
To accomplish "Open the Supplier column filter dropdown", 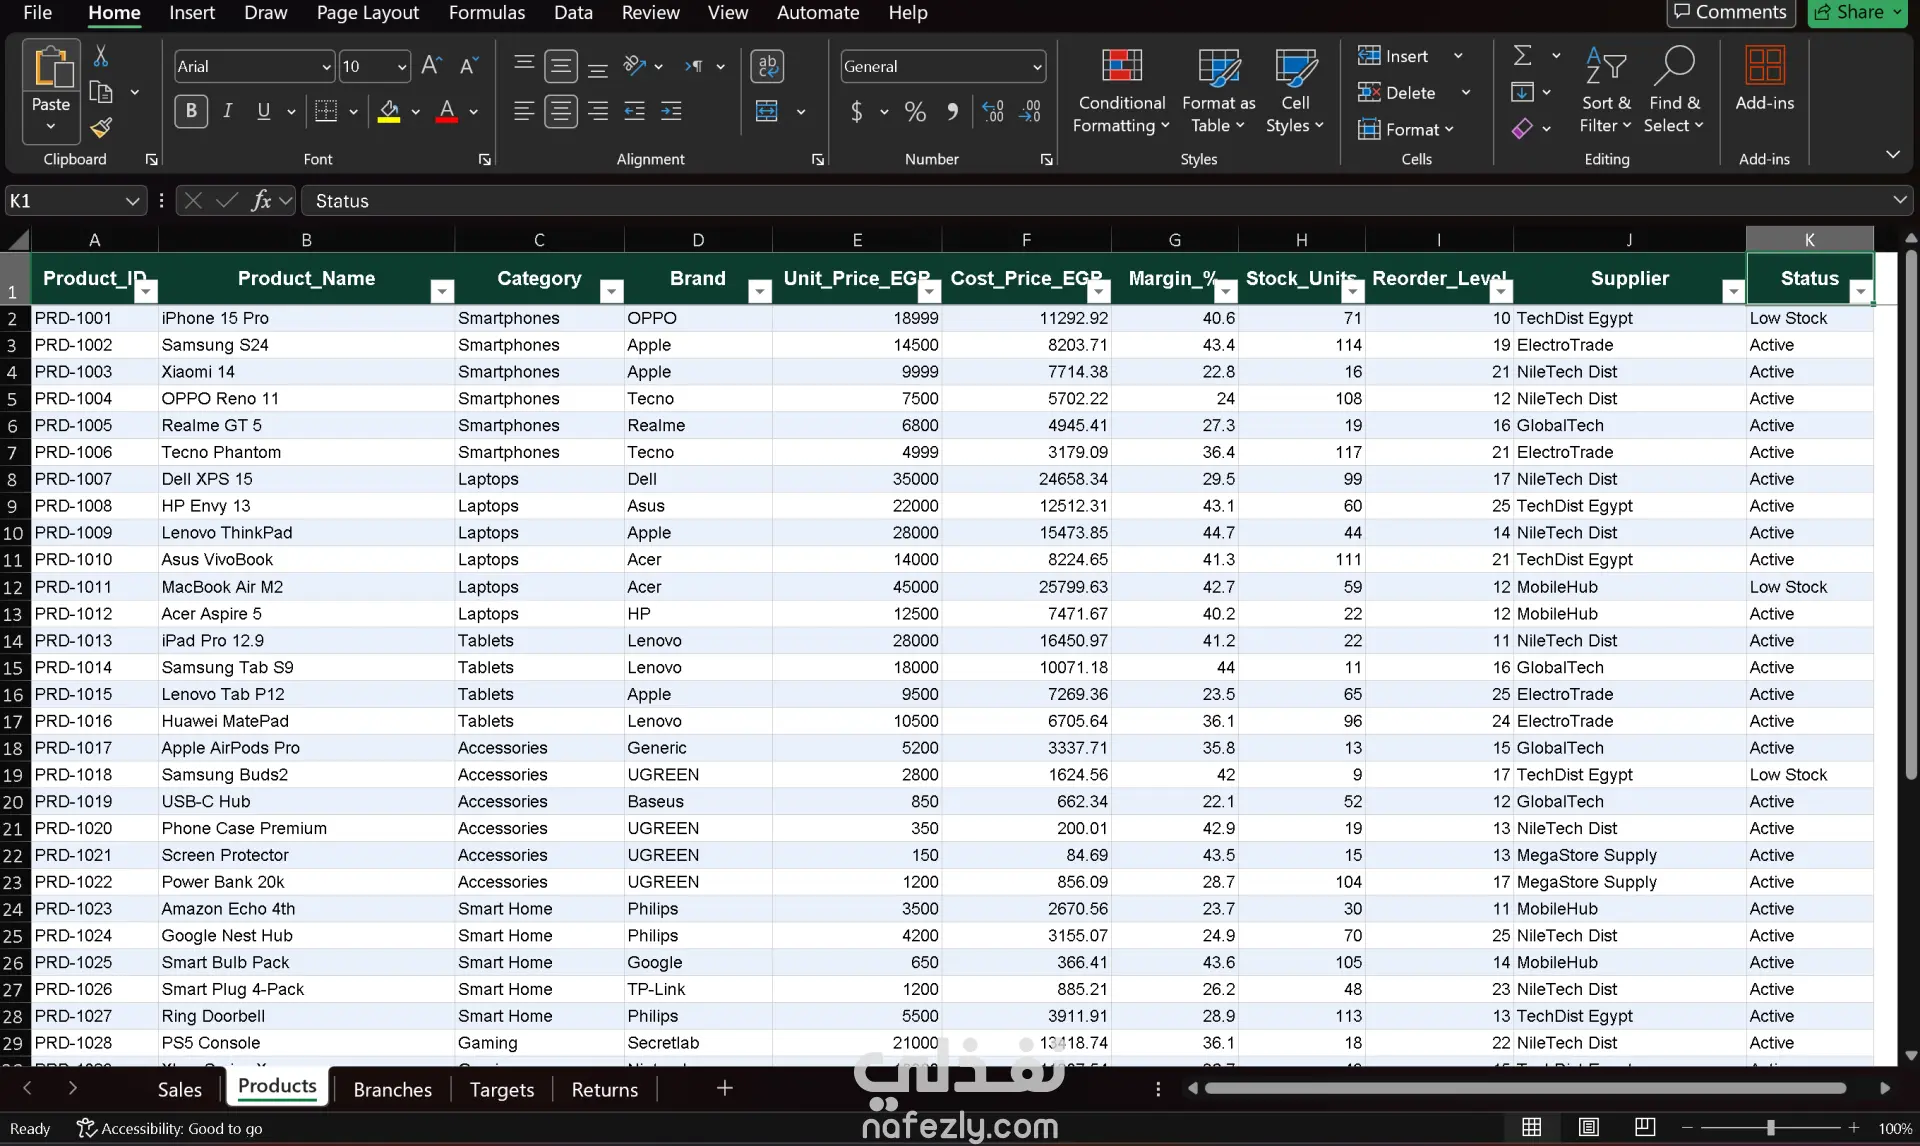I will 1733,291.
